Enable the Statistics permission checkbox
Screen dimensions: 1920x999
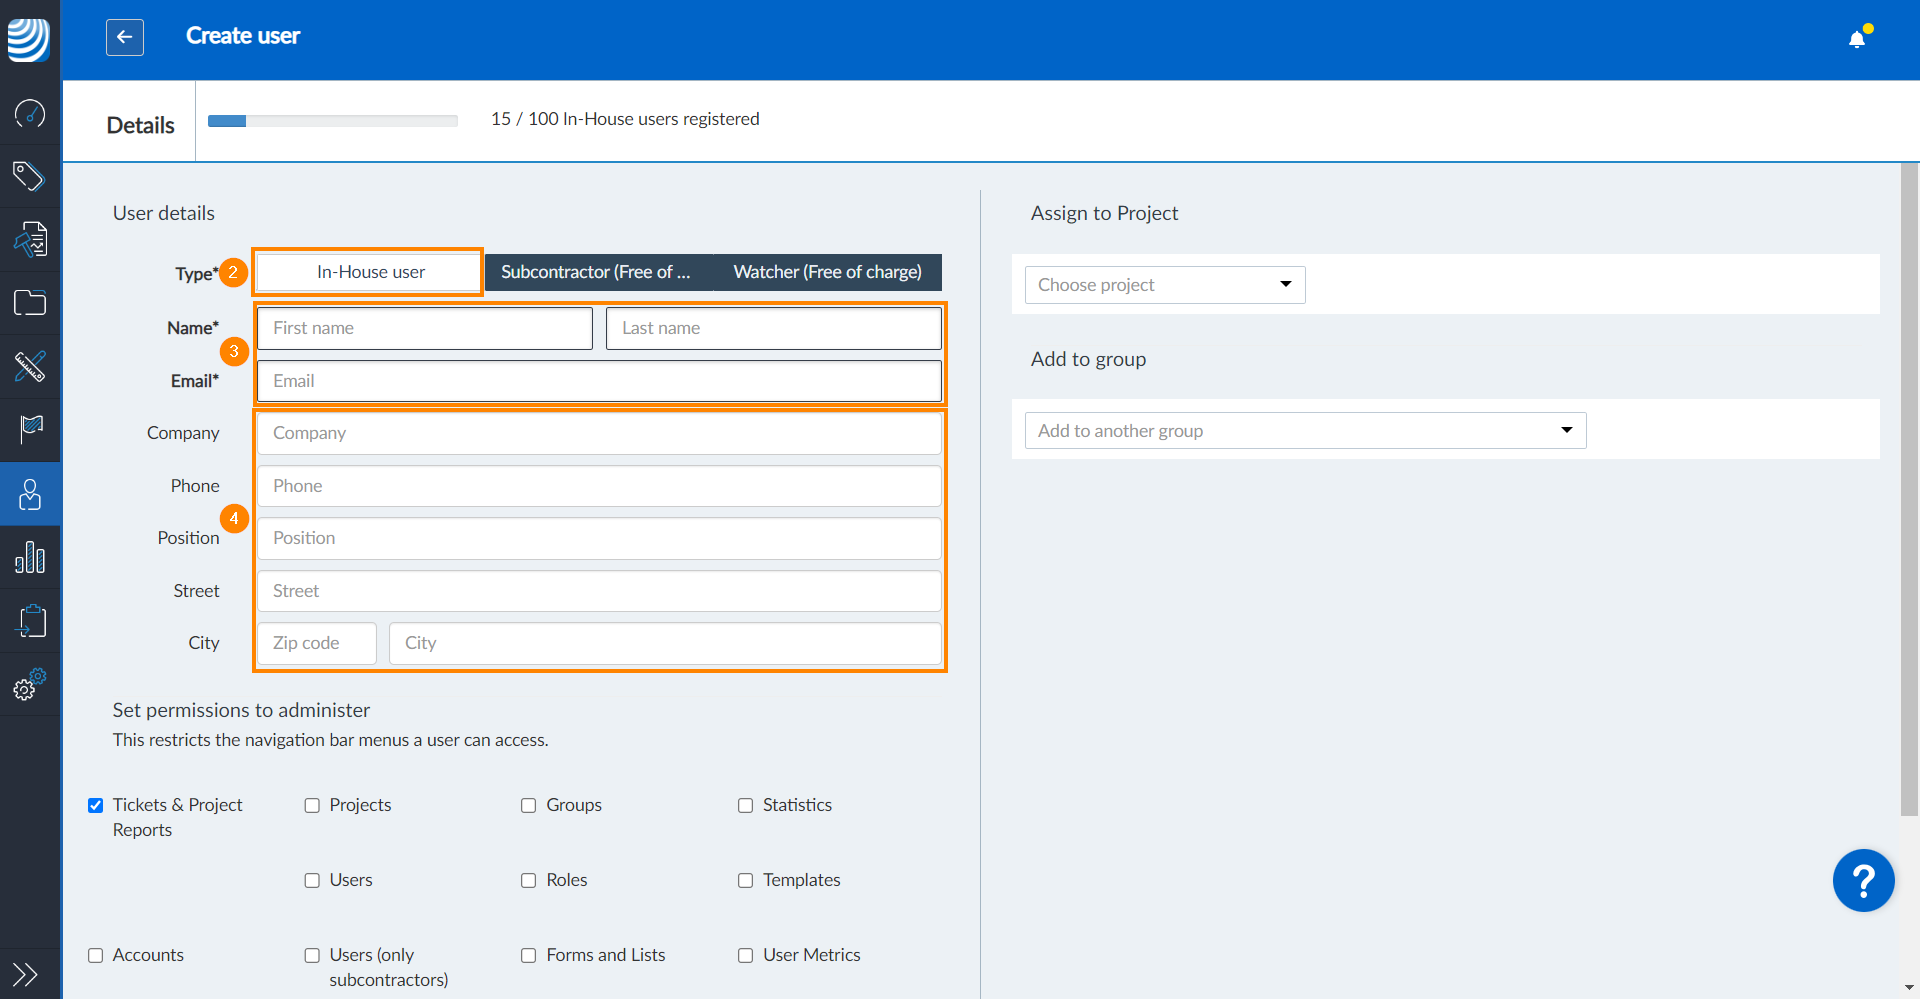click(x=746, y=806)
